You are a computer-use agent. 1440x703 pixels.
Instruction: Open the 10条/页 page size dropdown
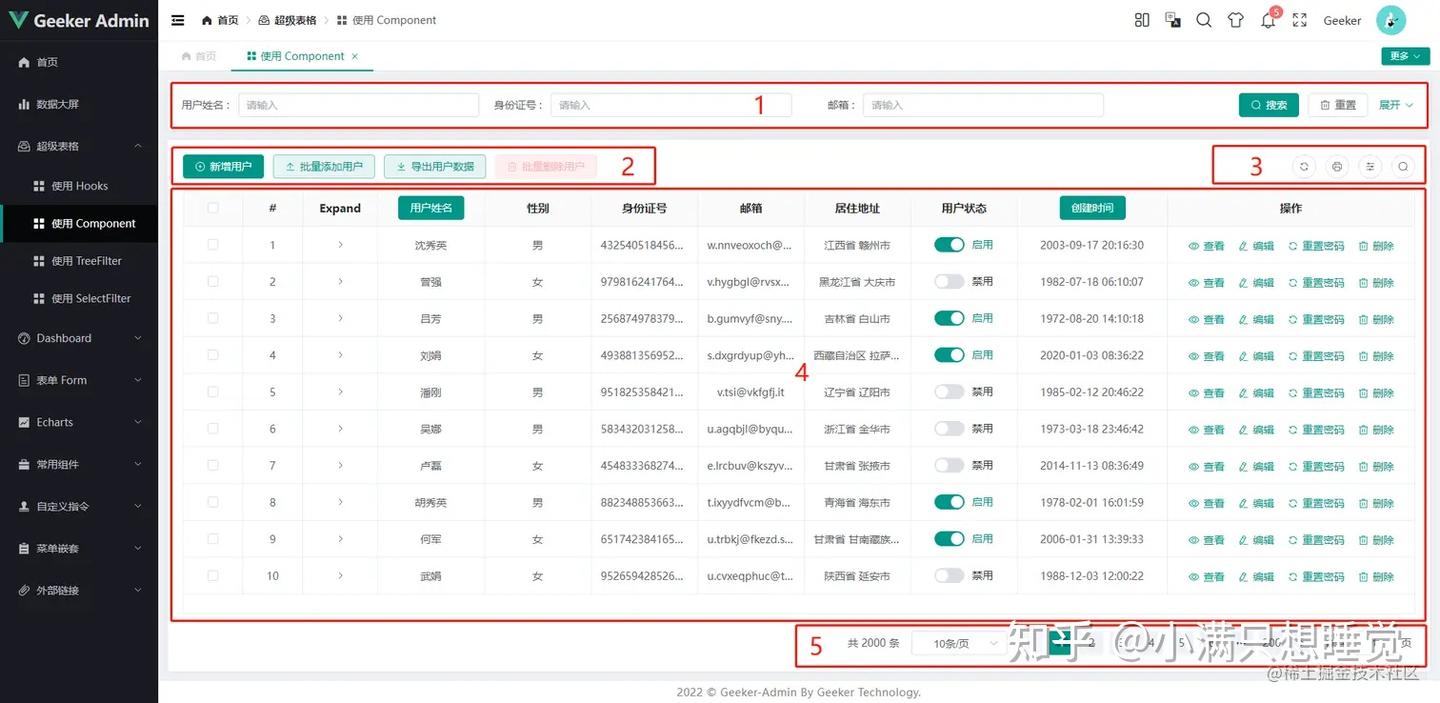click(x=957, y=643)
